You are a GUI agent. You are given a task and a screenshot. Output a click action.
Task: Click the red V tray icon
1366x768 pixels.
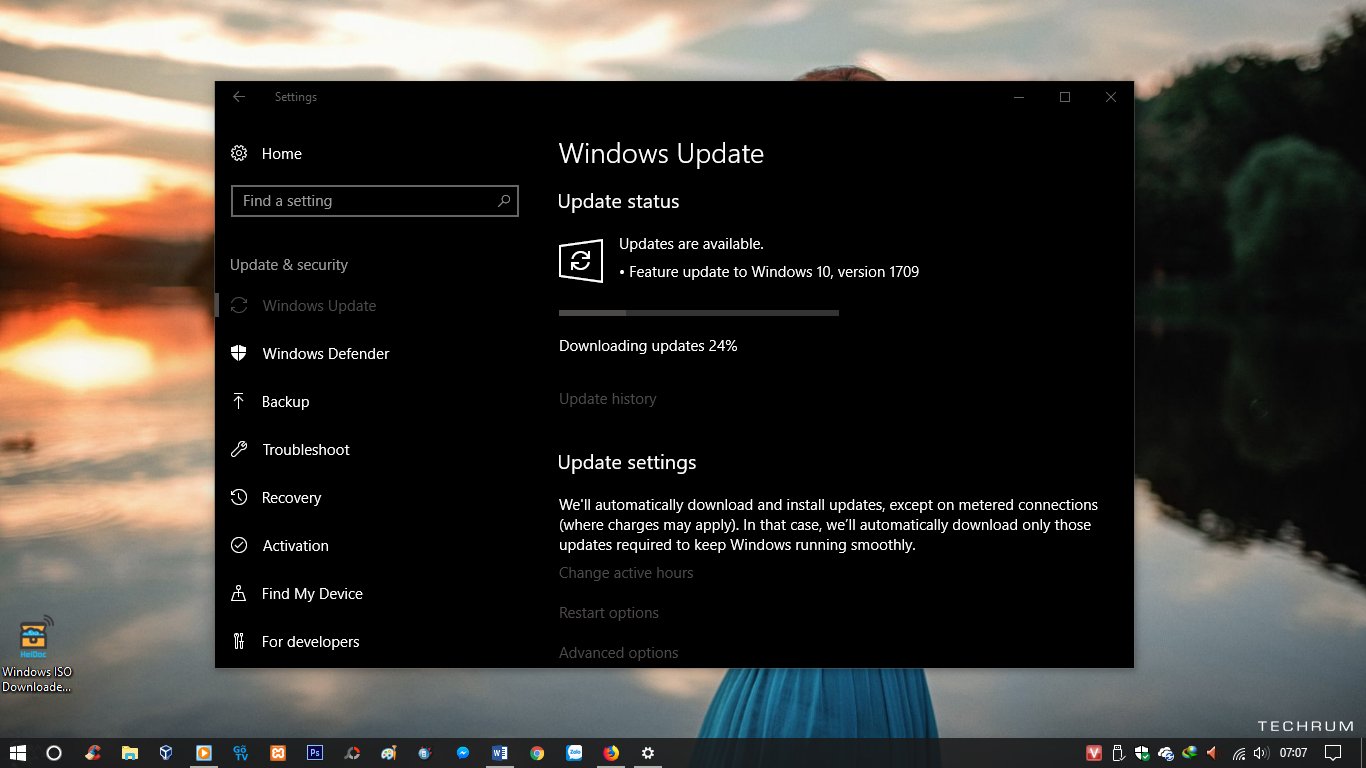[1094, 753]
